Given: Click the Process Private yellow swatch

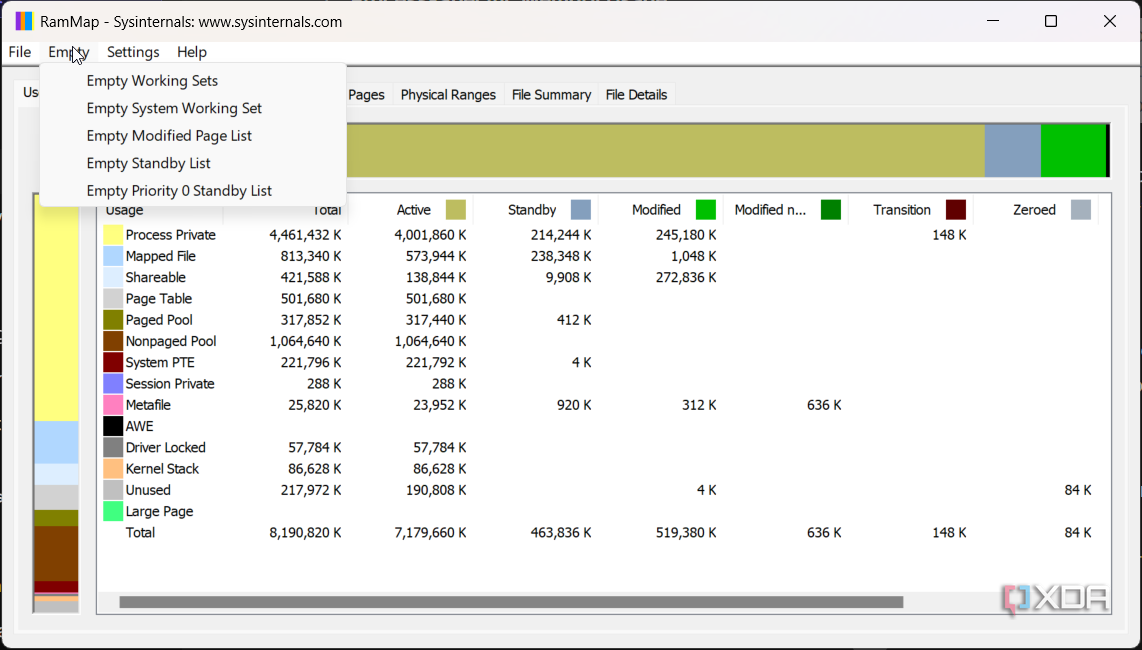Looking at the screenshot, I should (x=113, y=235).
